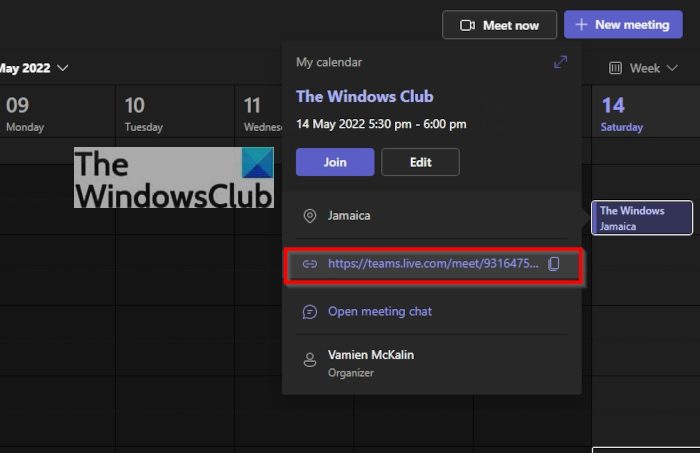Viewport: 700px width, 453px height.
Task: Open meeting chat
Action: [x=380, y=311]
